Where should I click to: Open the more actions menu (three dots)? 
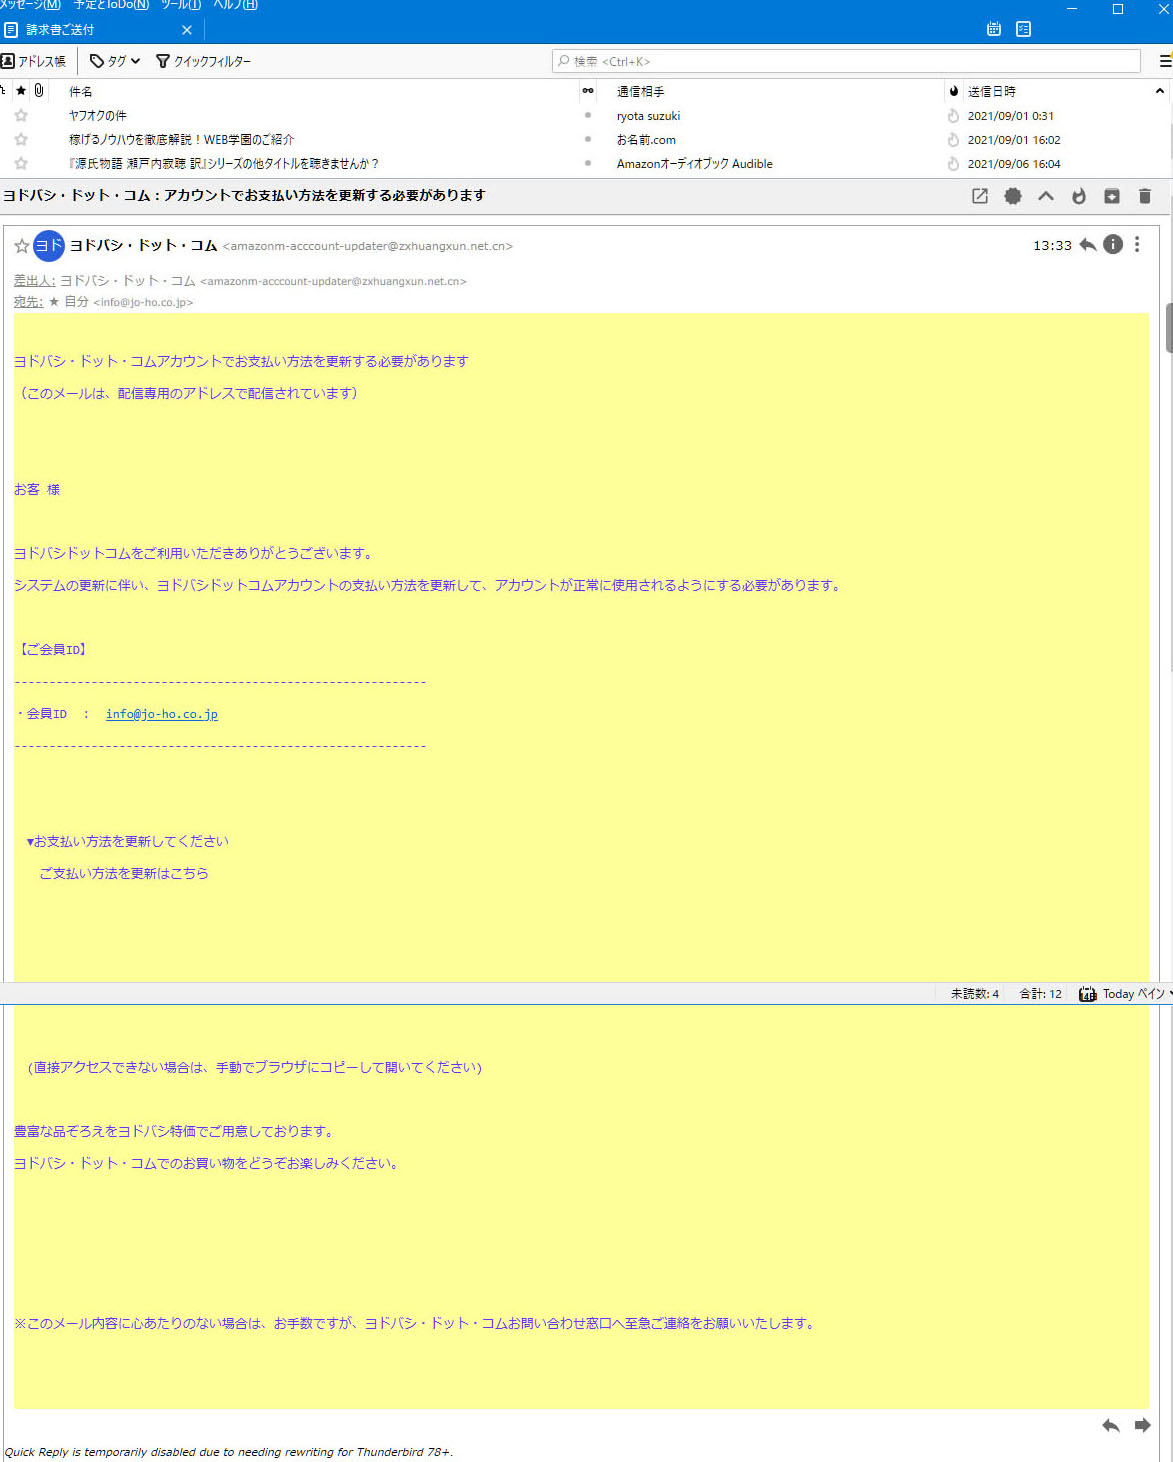click(1137, 244)
